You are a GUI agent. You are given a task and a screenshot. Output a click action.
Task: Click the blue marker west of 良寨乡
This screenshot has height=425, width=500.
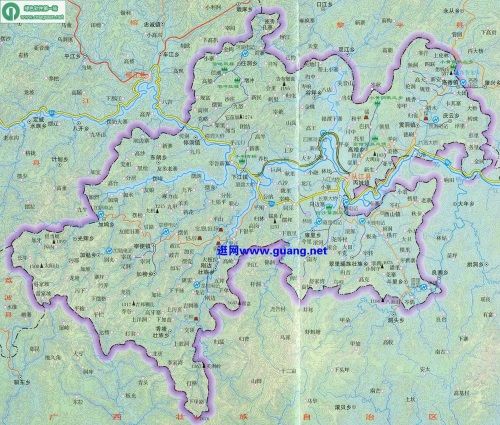click(x=424, y=287)
